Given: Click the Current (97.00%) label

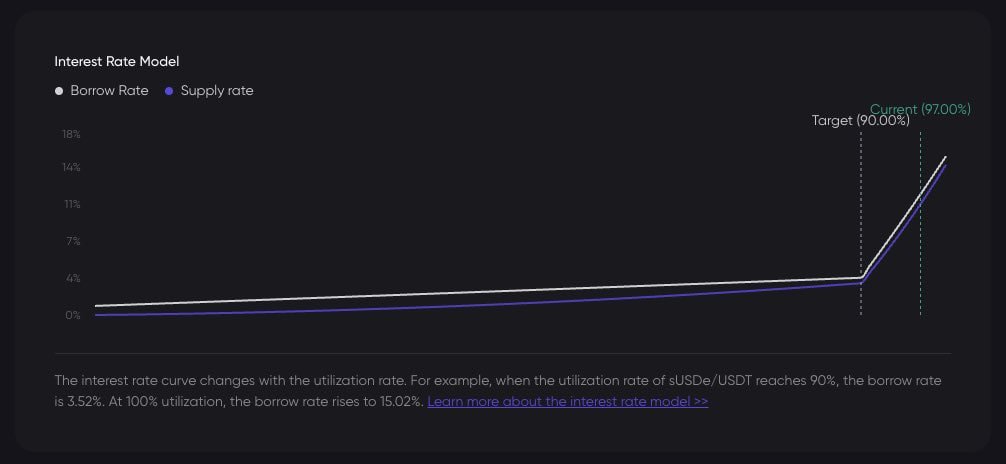Looking at the screenshot, I should point(920,109).
